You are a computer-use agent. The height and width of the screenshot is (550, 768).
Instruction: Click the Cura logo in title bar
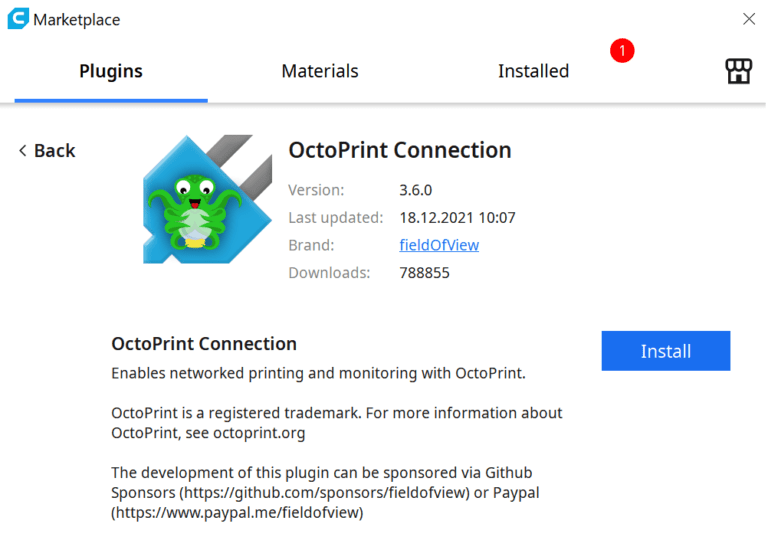[18, 19]
